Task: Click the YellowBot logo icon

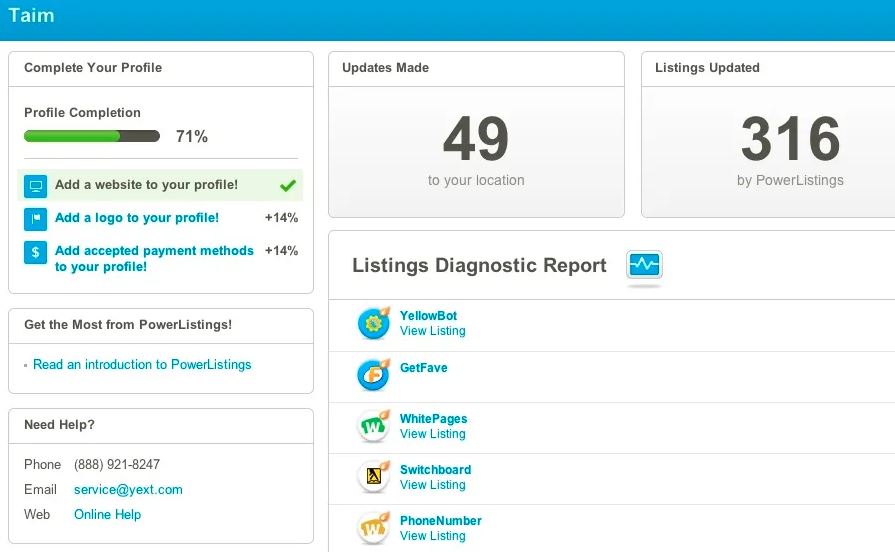Action: pyautogui.click(x=374, y=323)
